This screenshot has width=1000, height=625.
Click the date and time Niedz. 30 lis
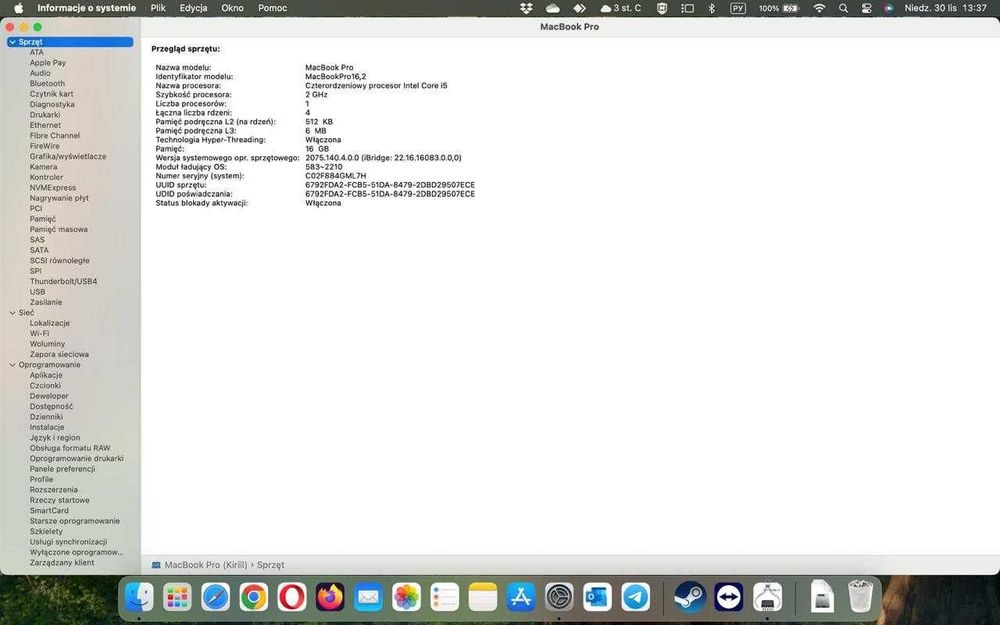click(945, 8)
